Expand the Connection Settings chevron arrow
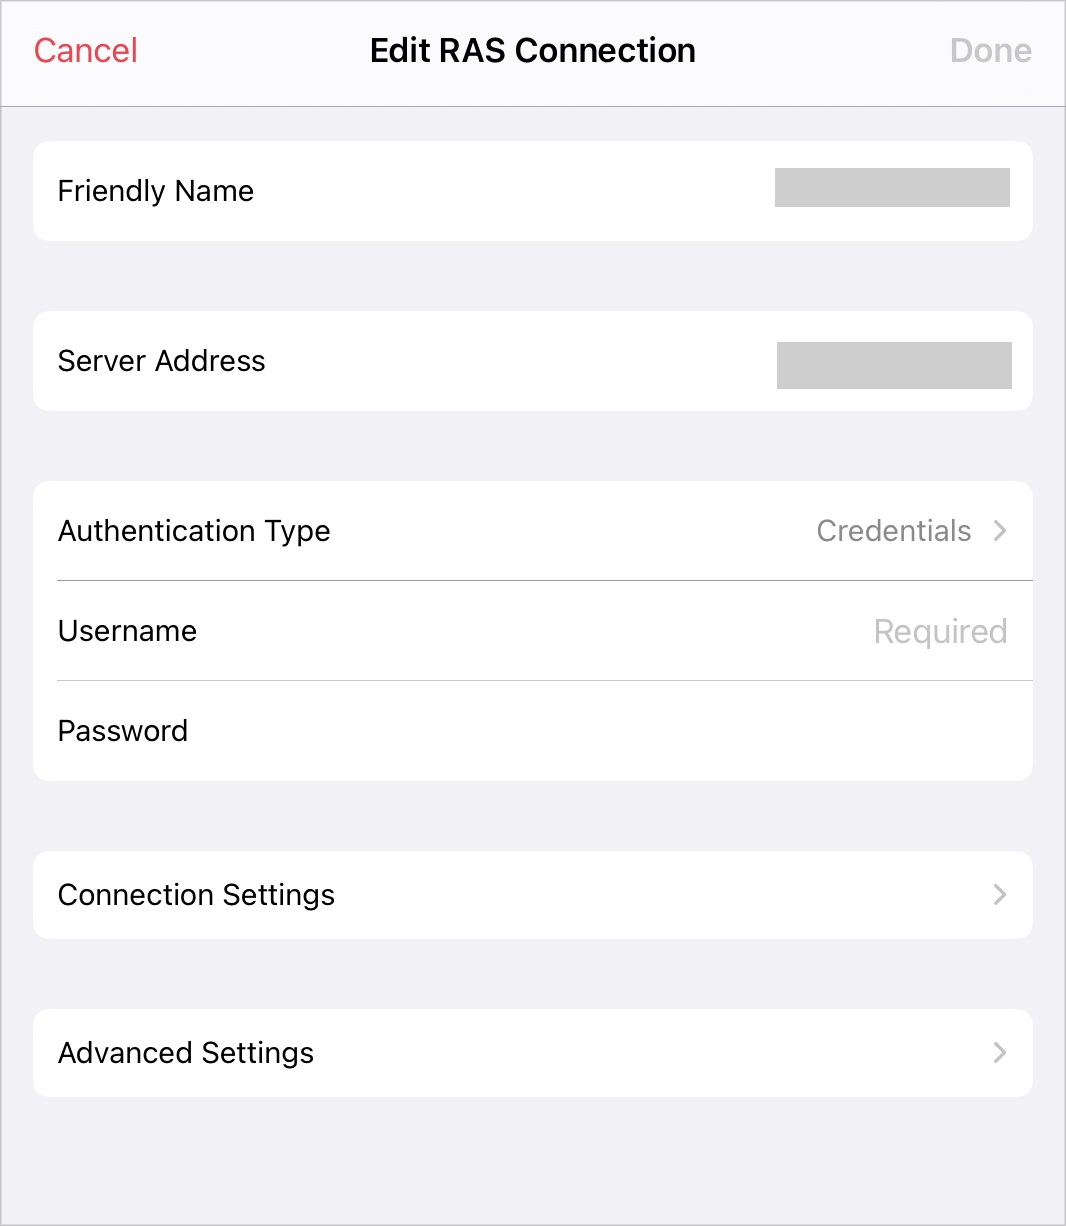Viewport: 1066px width, 1226px height. click(999, 895)
